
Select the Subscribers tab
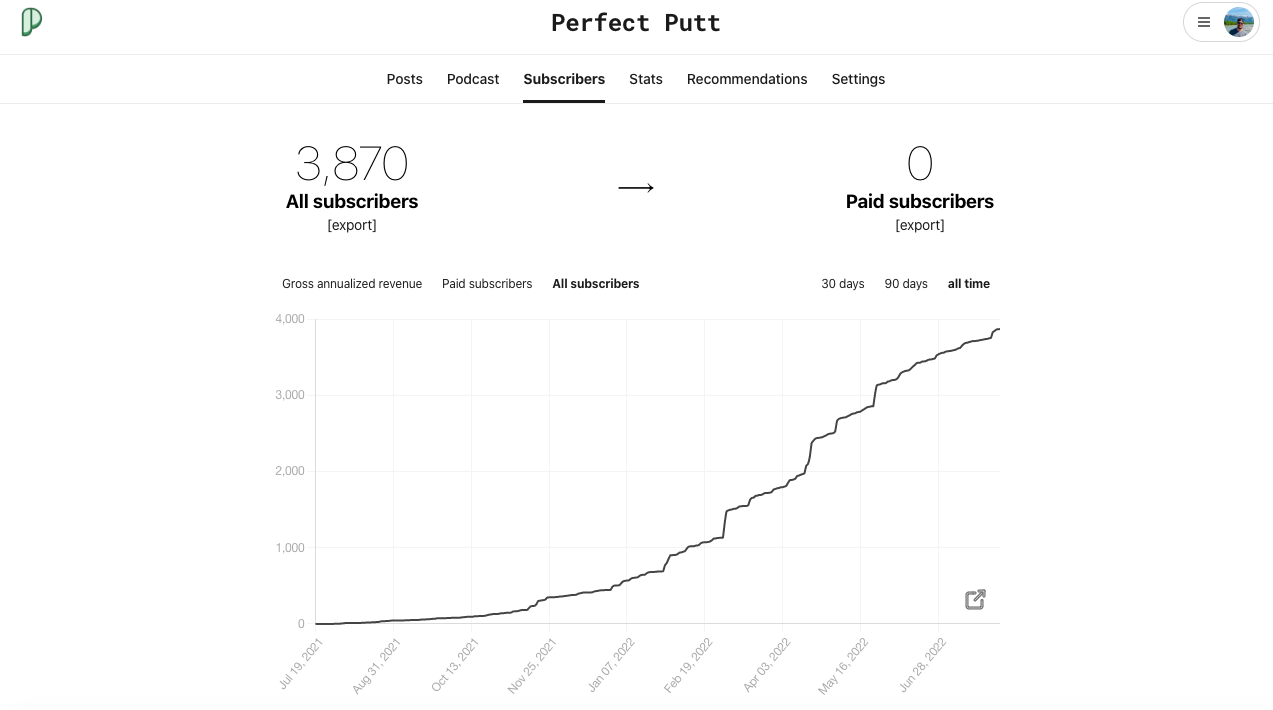(564, 79)
